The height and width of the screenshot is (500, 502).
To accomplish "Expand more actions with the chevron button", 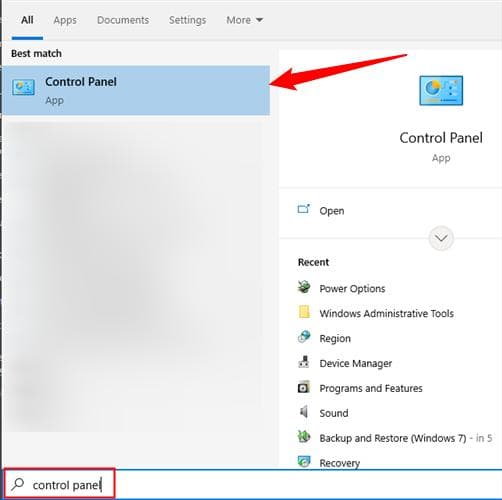I will coord(441,238).
